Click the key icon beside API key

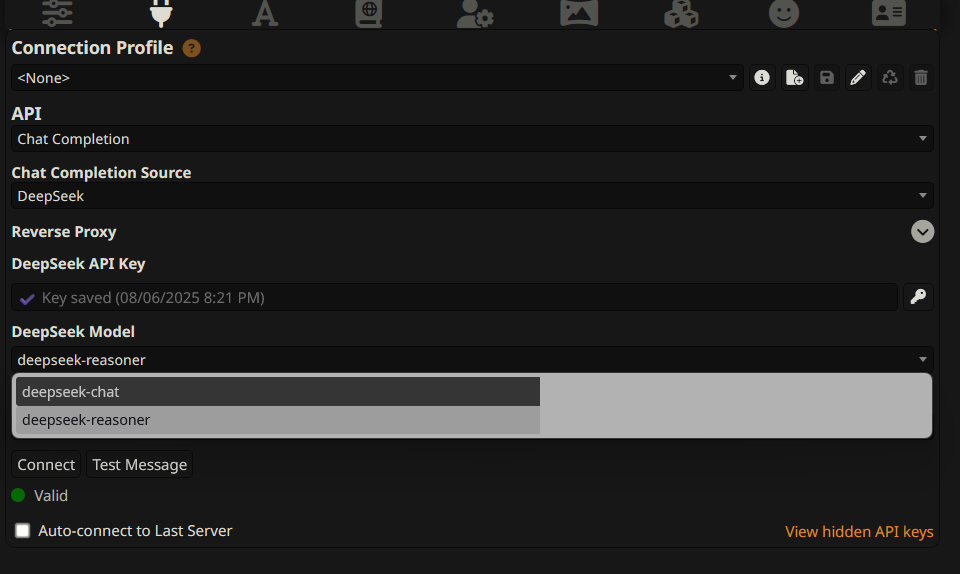coord(918,297)
